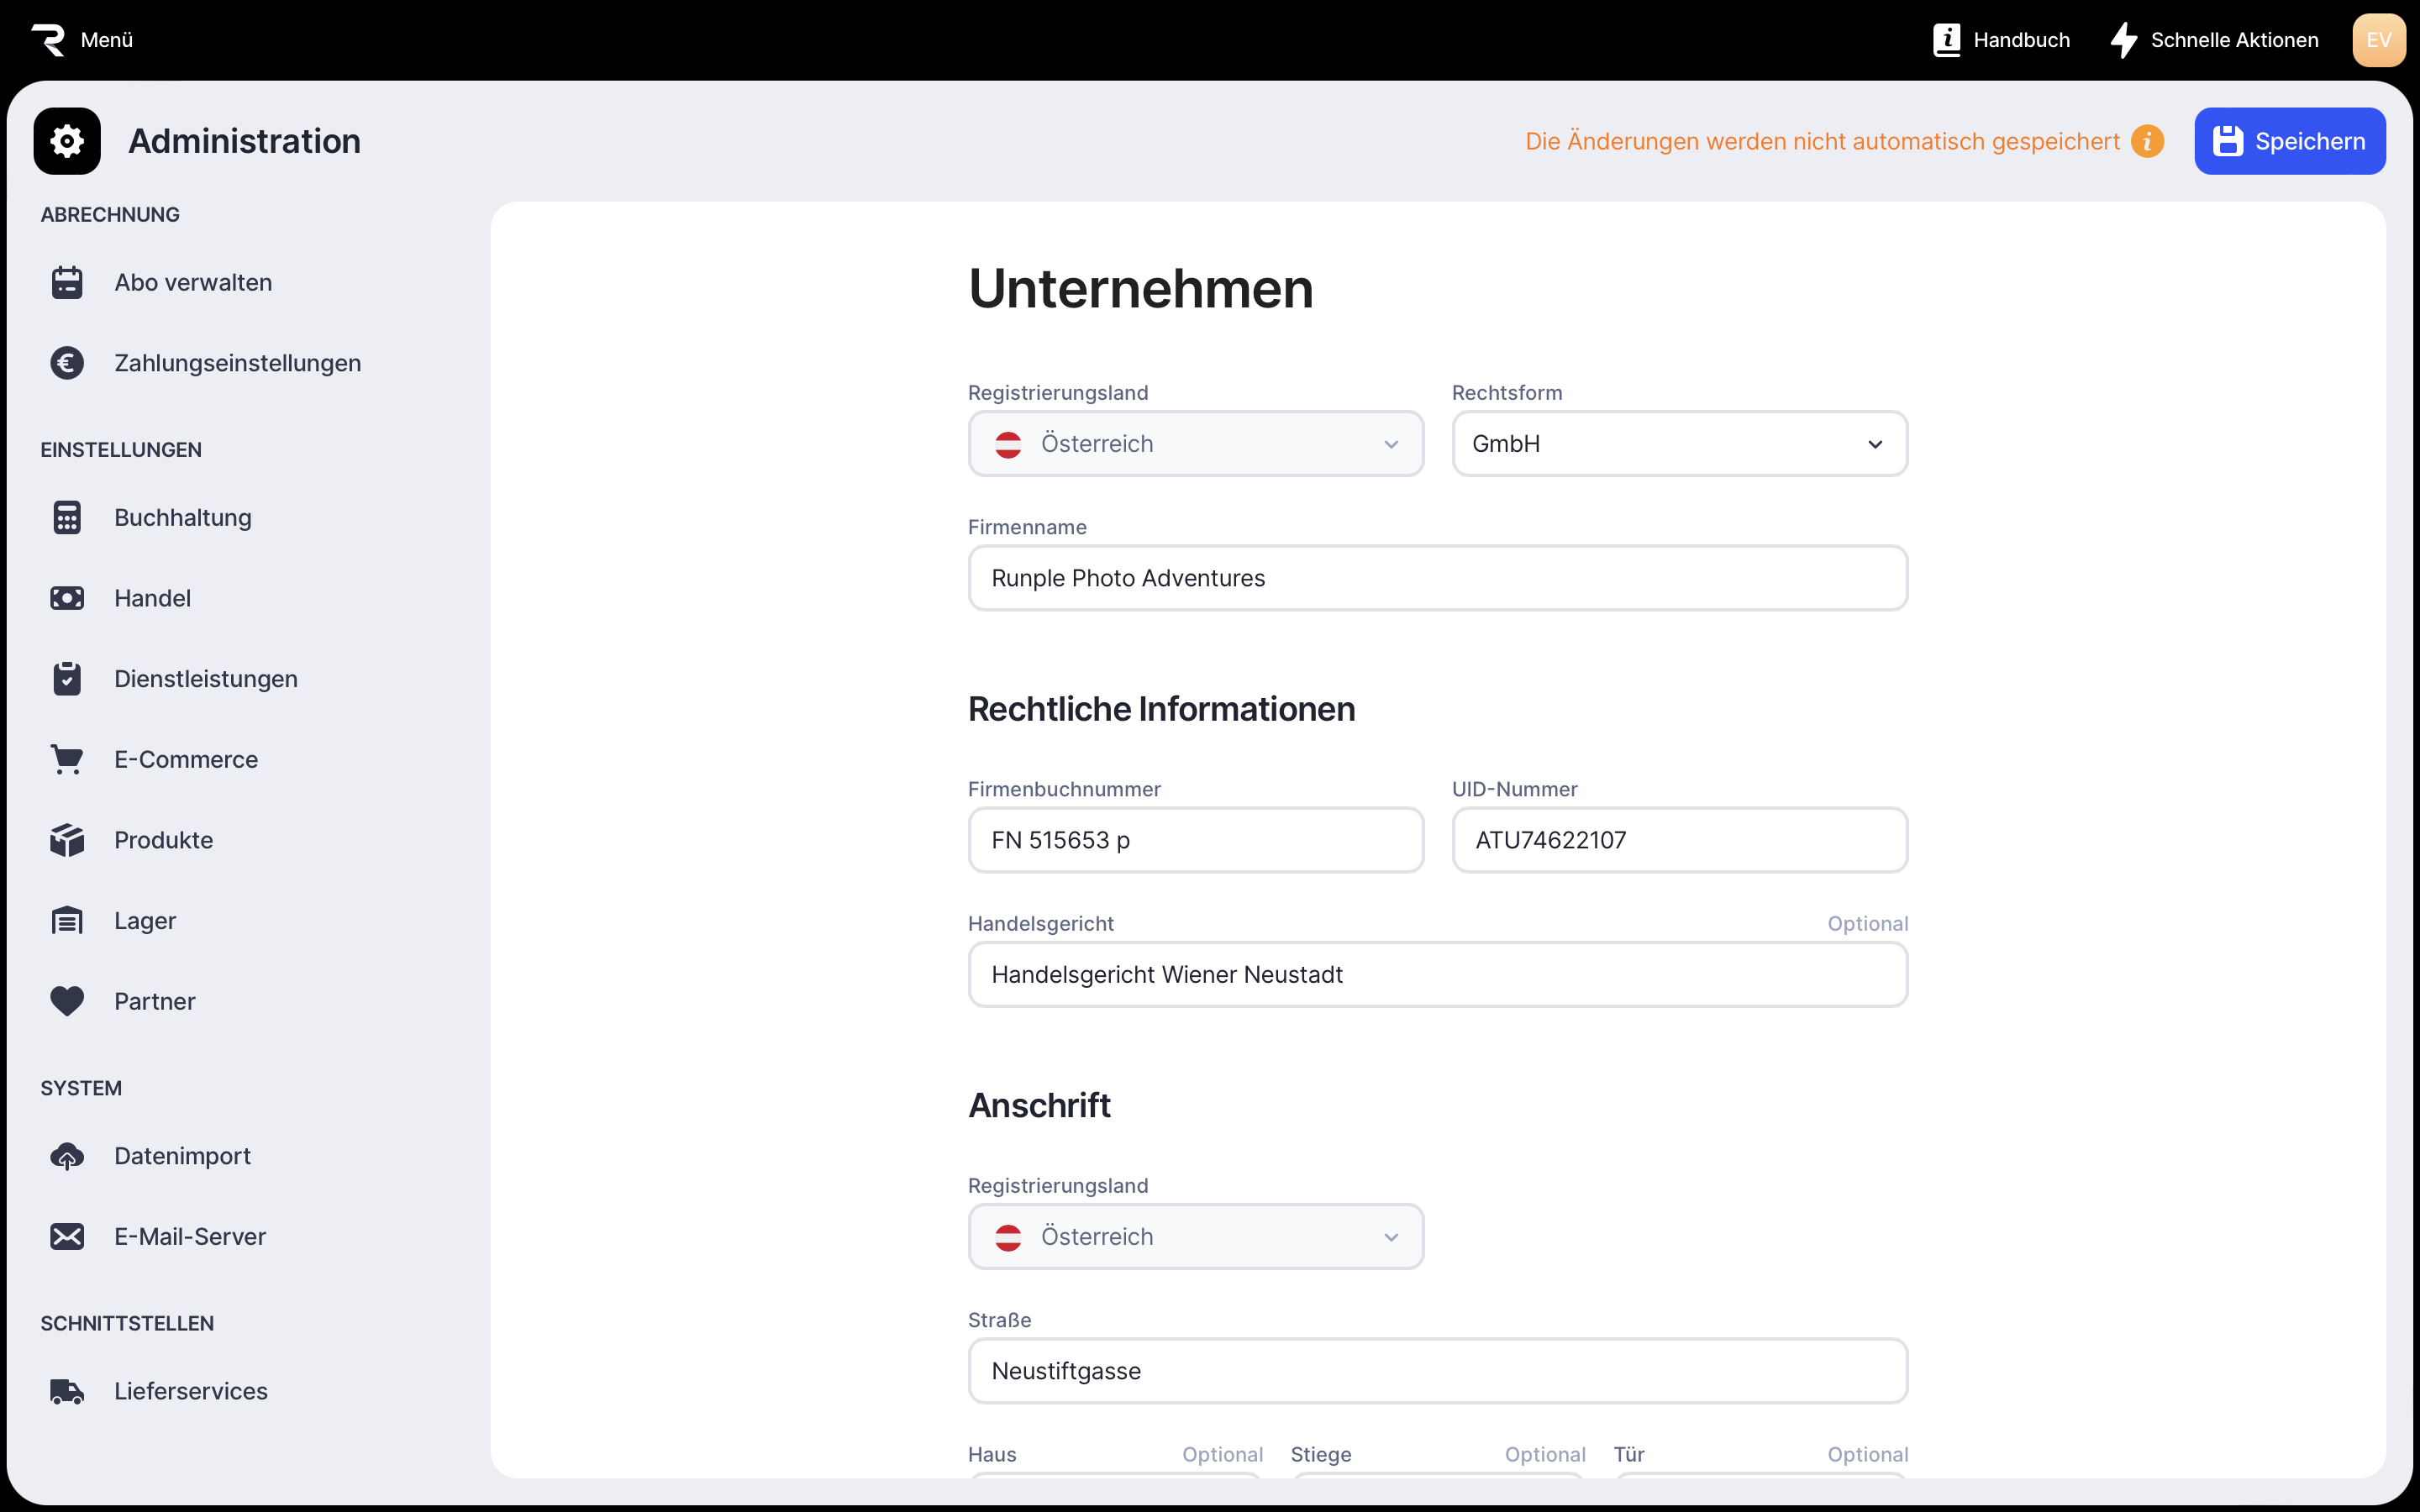Click the Lieferservices truck icon

(x=67, y=1391)
